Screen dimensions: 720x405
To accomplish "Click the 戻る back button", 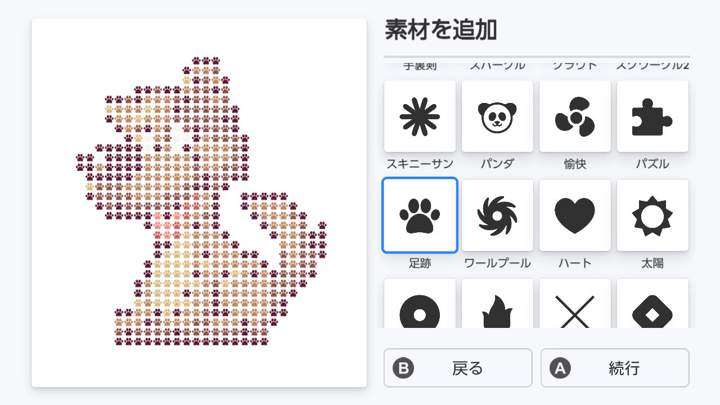I will (458, 368).
